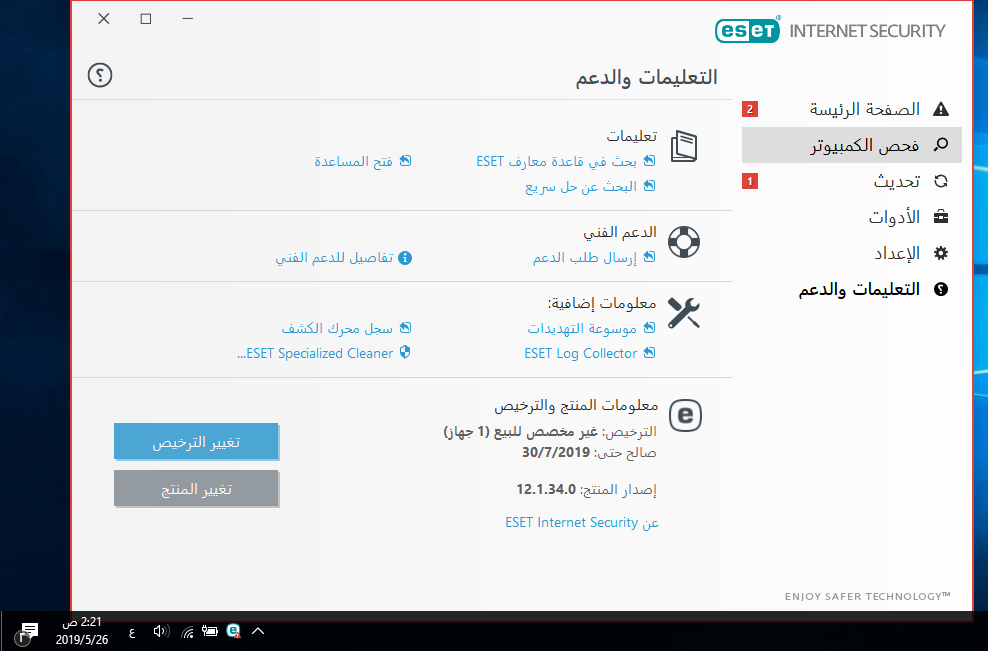Click info icon next to تفاصيل للدعم الفني
The width and height of the screenshot is (988, 651).
pyautogui.click(x=405, y=257)
